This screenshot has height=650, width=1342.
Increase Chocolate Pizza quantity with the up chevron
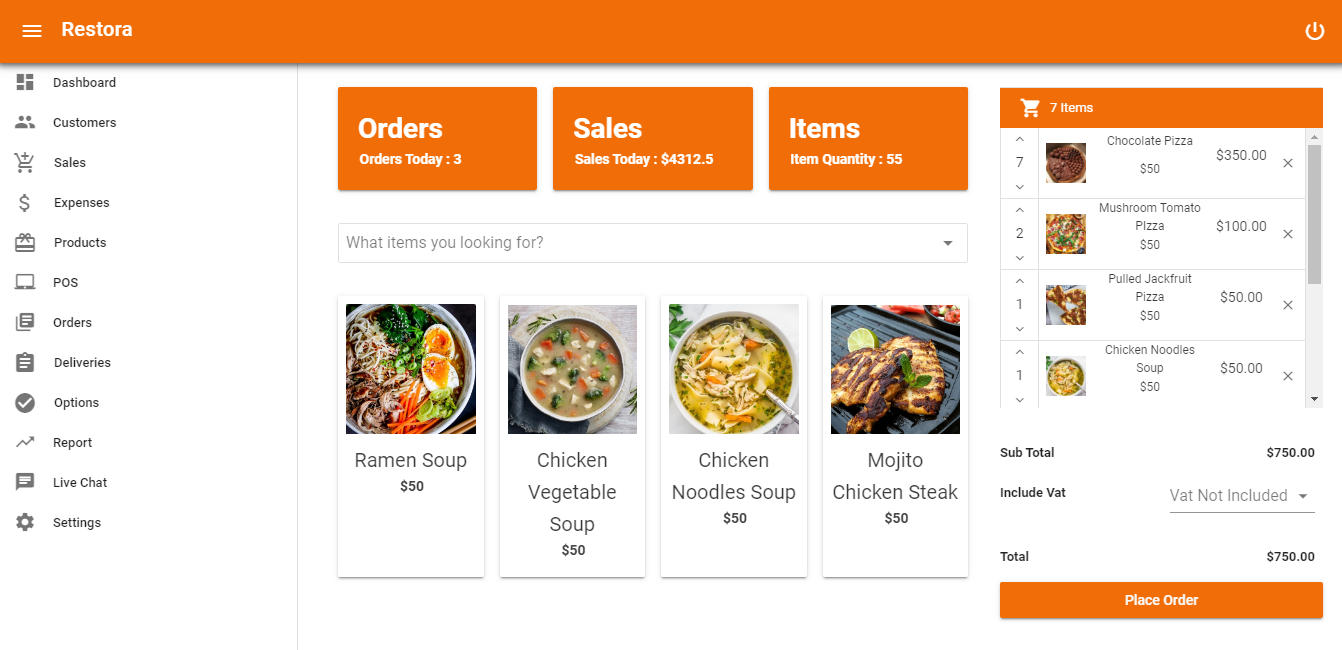point(1019,138)
